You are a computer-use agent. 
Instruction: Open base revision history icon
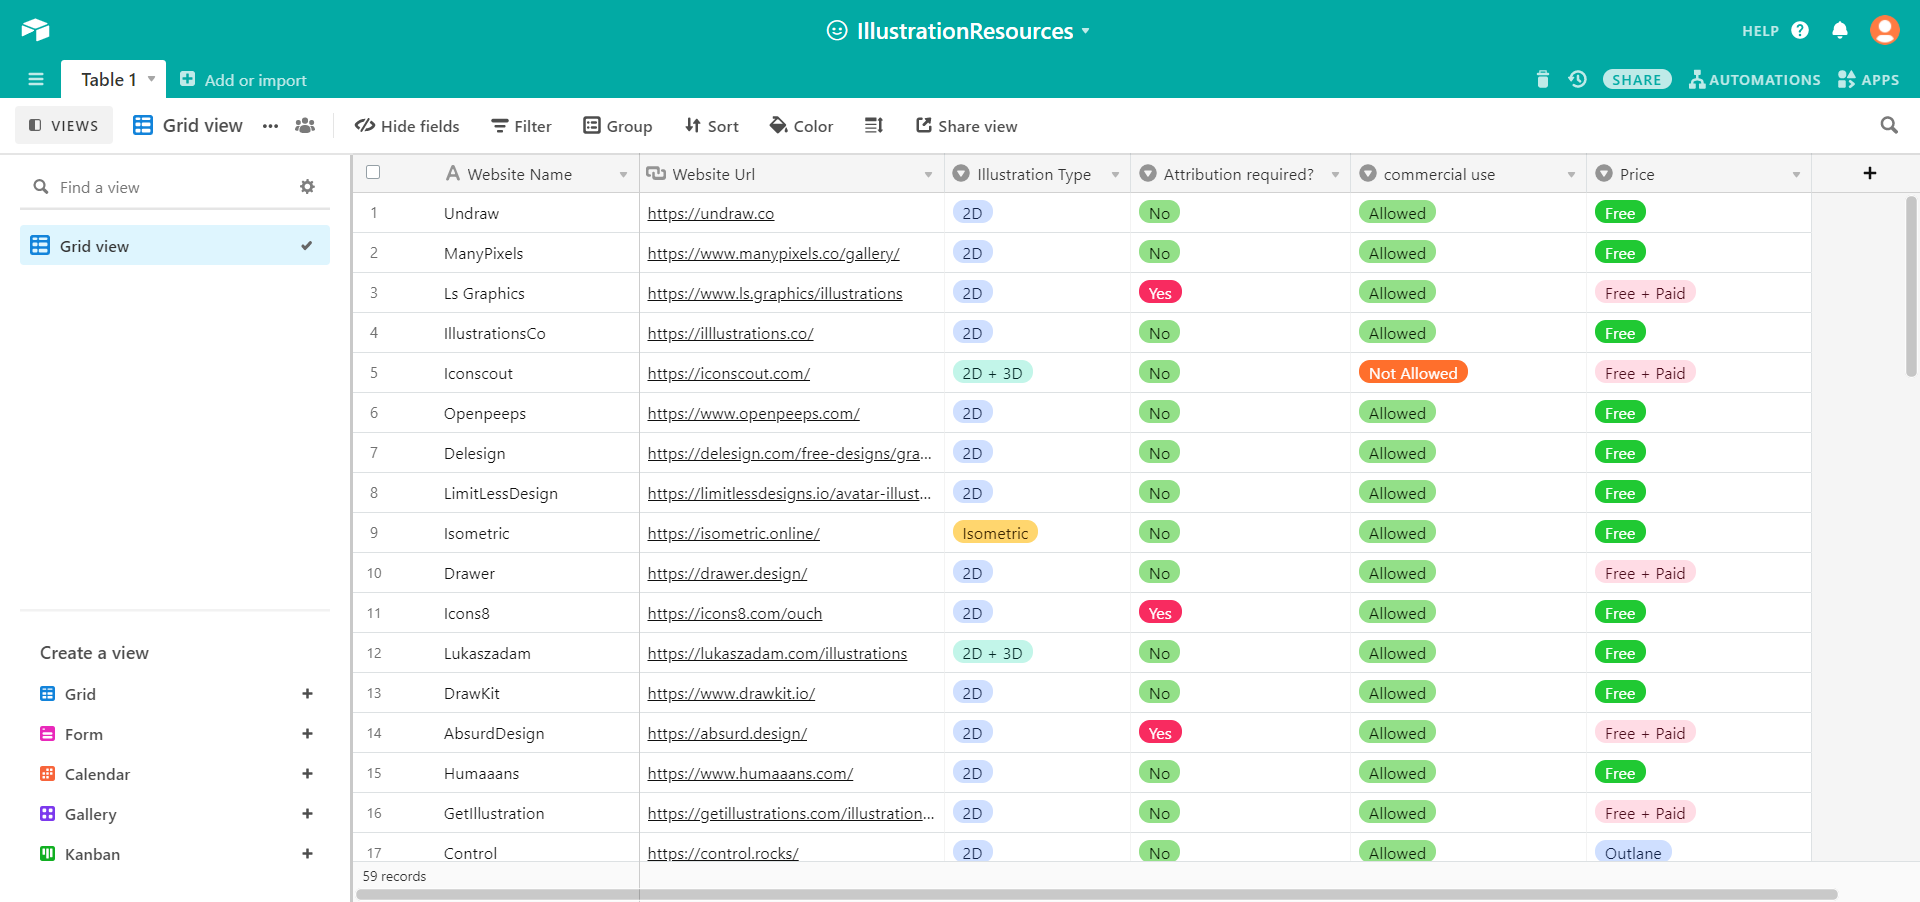pos(1578,79)
